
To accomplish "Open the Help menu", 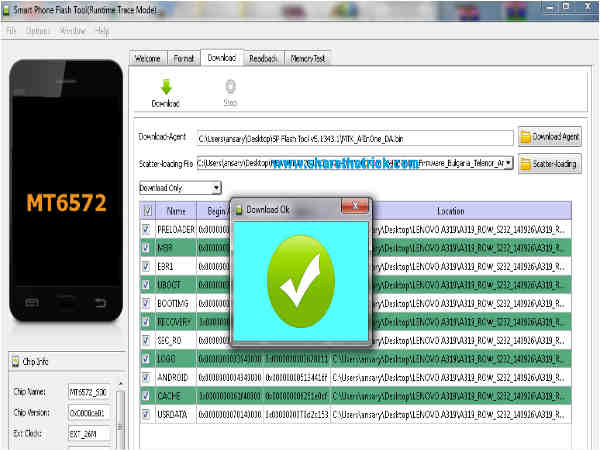I will (x=102, y=31).
